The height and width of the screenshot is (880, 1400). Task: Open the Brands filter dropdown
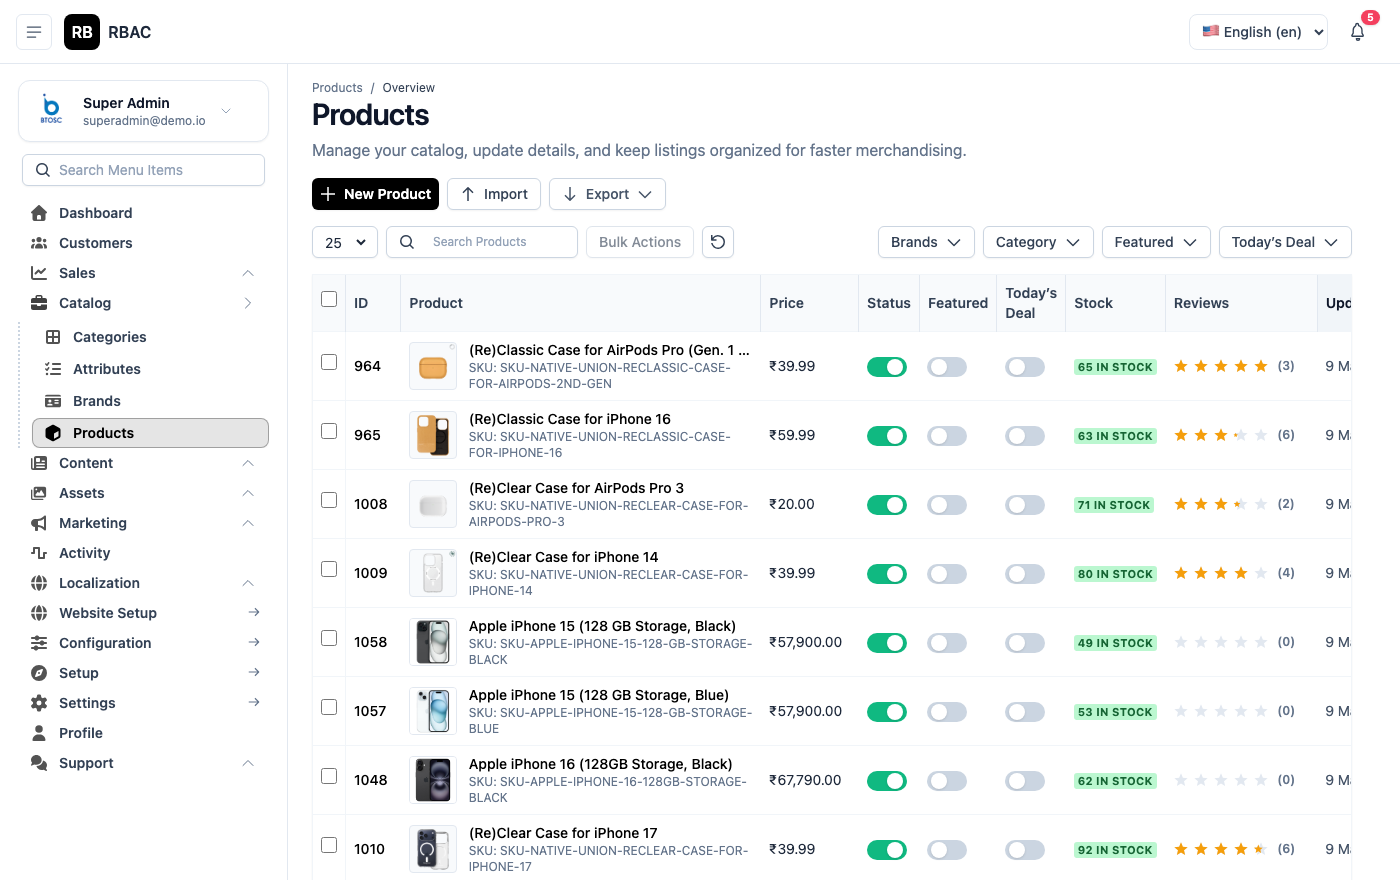pos(926,242)
